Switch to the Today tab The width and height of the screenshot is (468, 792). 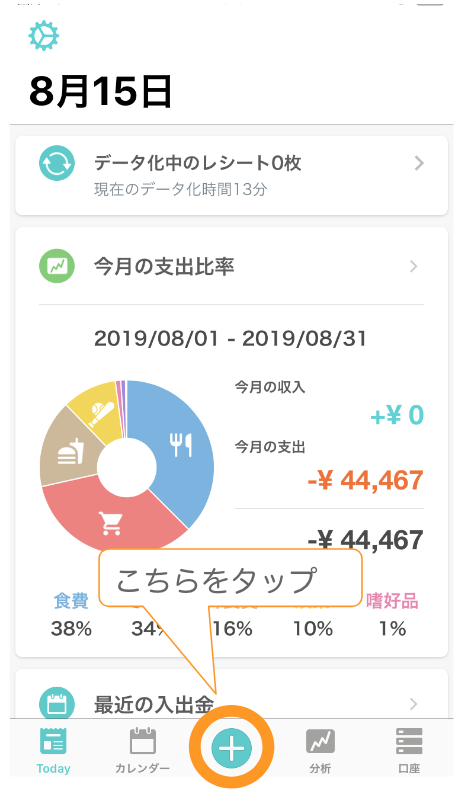[53, 751]
